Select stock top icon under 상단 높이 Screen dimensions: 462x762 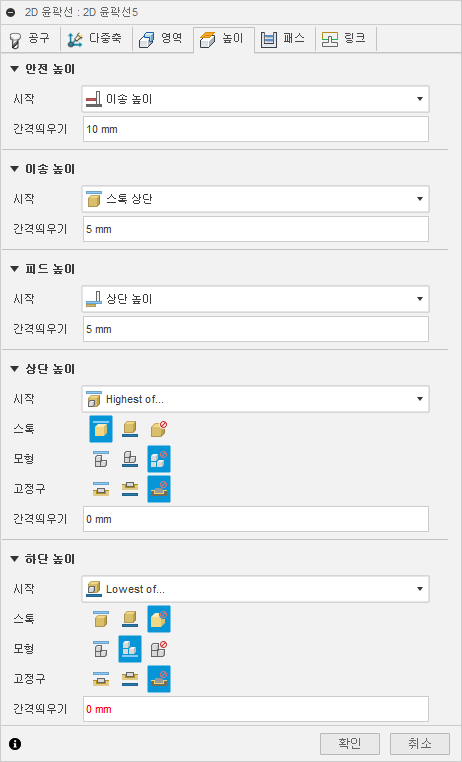101,429
